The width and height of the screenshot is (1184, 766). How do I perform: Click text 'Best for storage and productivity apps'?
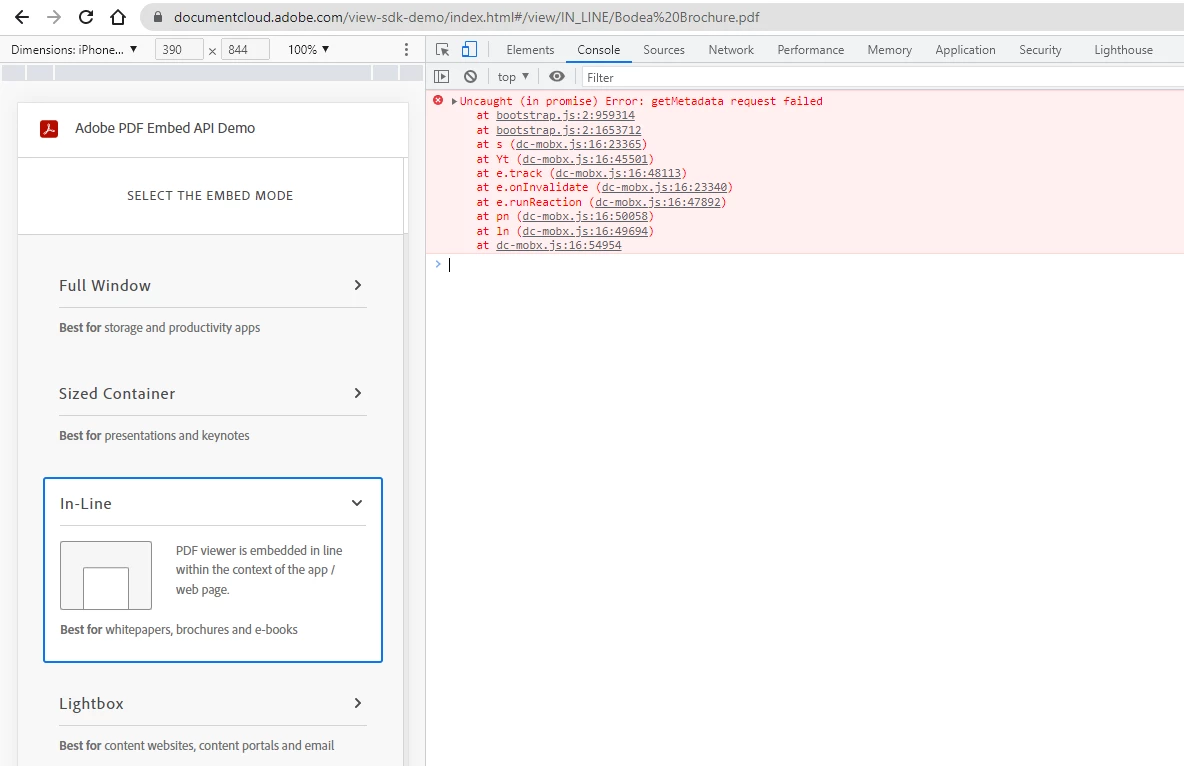[159, 328]
